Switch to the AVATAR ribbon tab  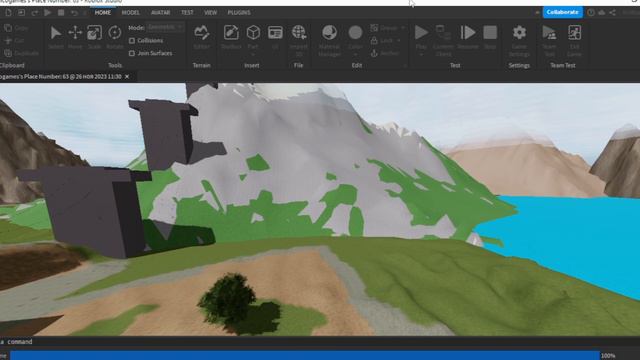pos(160,13)
